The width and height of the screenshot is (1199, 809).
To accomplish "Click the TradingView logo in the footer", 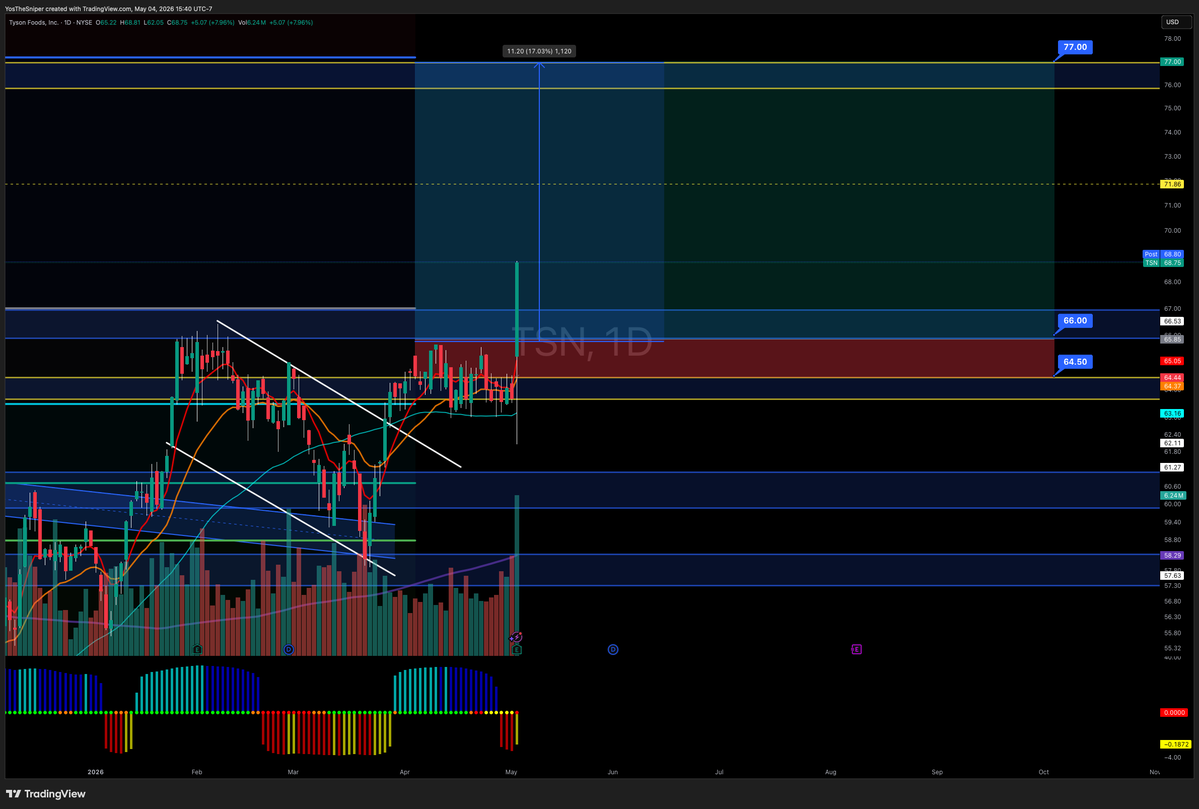I will (x=46, y=794).
